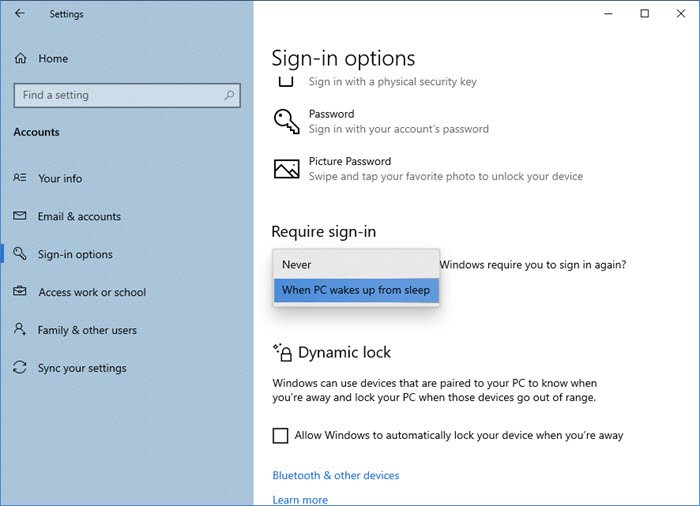Enable automatic lock when you're away checkbox

click(x=281, y=436)
